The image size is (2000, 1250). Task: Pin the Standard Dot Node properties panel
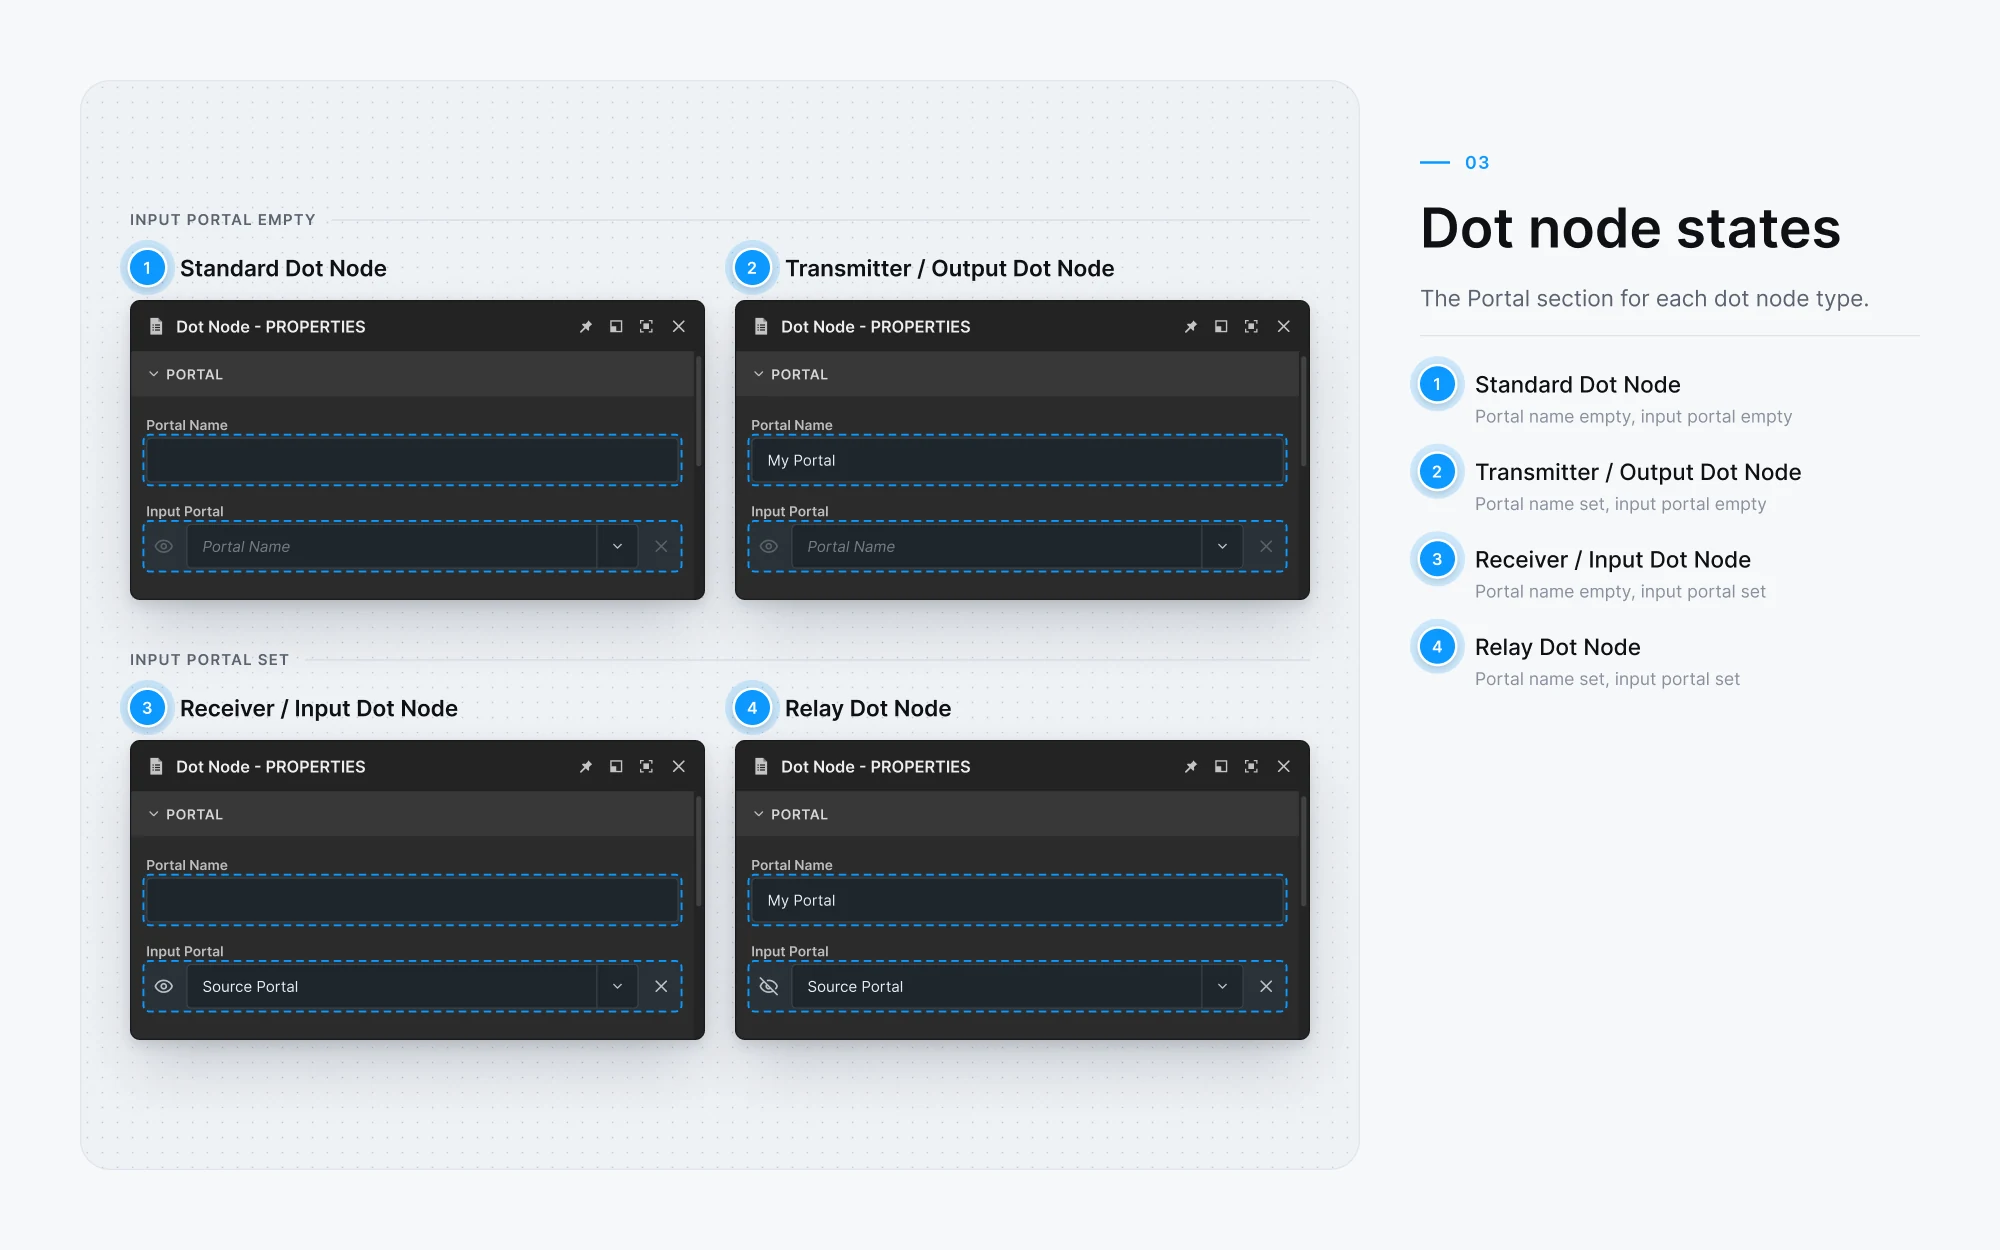coord(586,327)
